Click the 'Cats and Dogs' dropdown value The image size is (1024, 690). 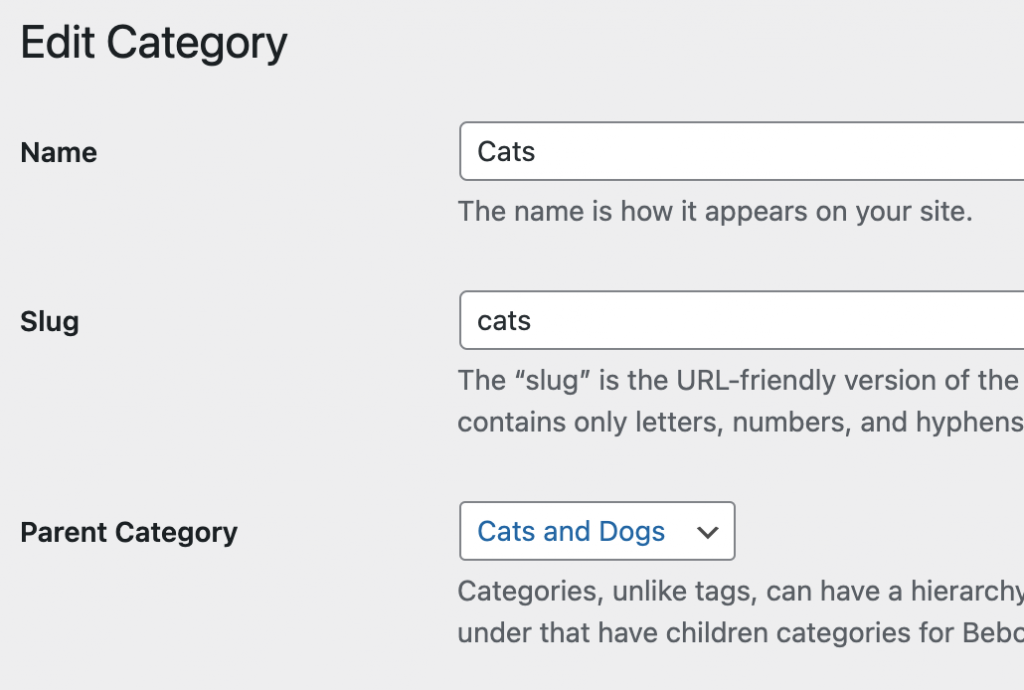570,531
